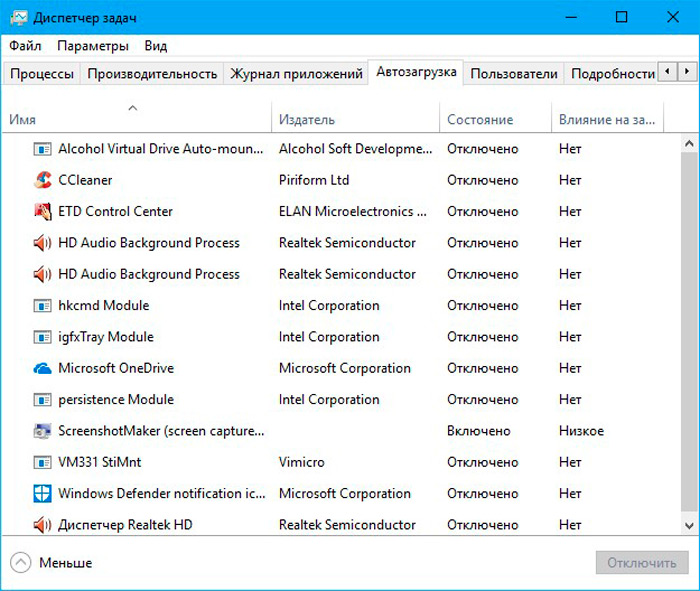
Task: Click the CCleaner startup entry icon
Action: 42,180
